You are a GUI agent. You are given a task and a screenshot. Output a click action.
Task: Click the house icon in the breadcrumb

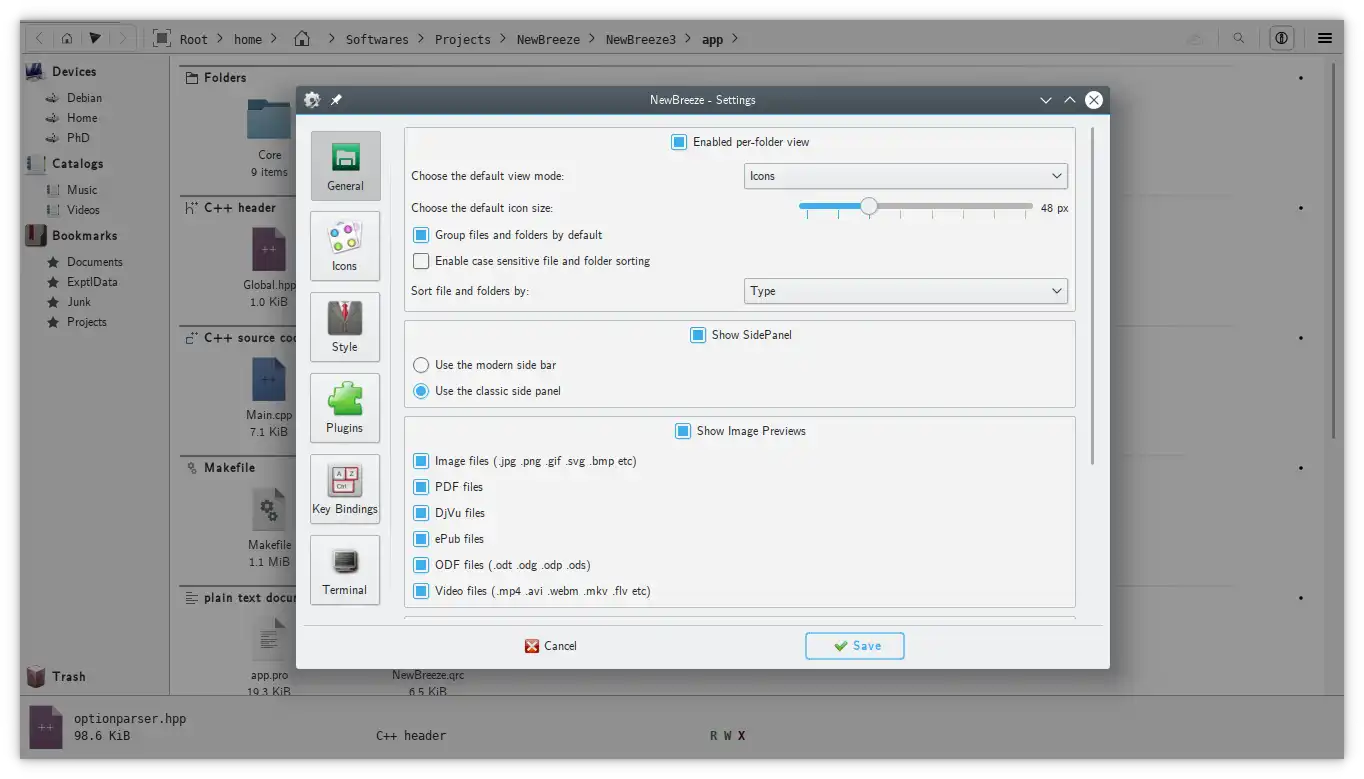coord(302,39)
